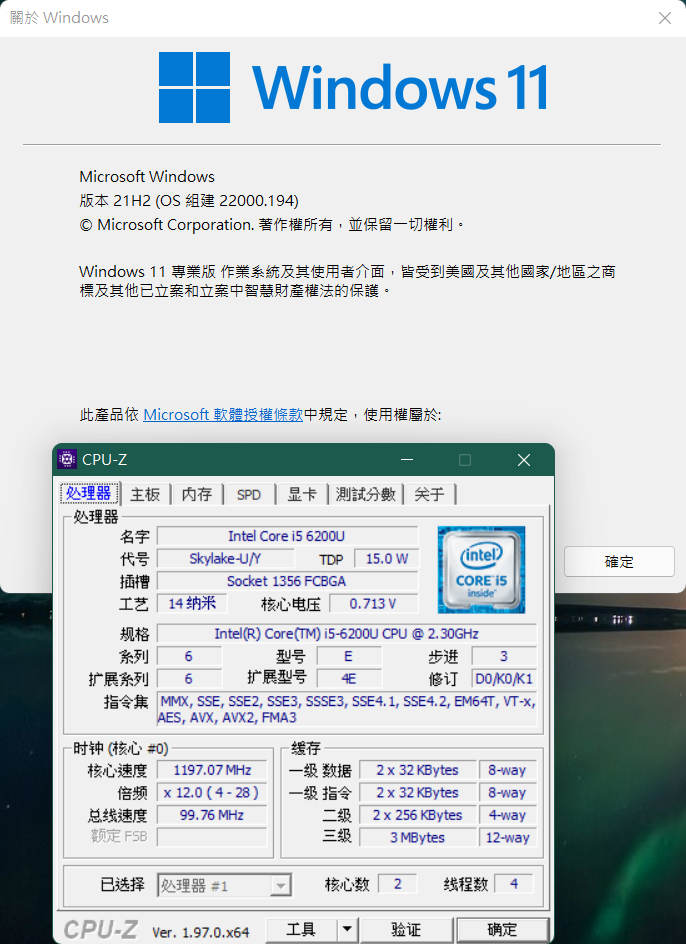Click the Intel Core i5 6200U name field
This screenshot has width=686, height=944.
pos(287,536)
